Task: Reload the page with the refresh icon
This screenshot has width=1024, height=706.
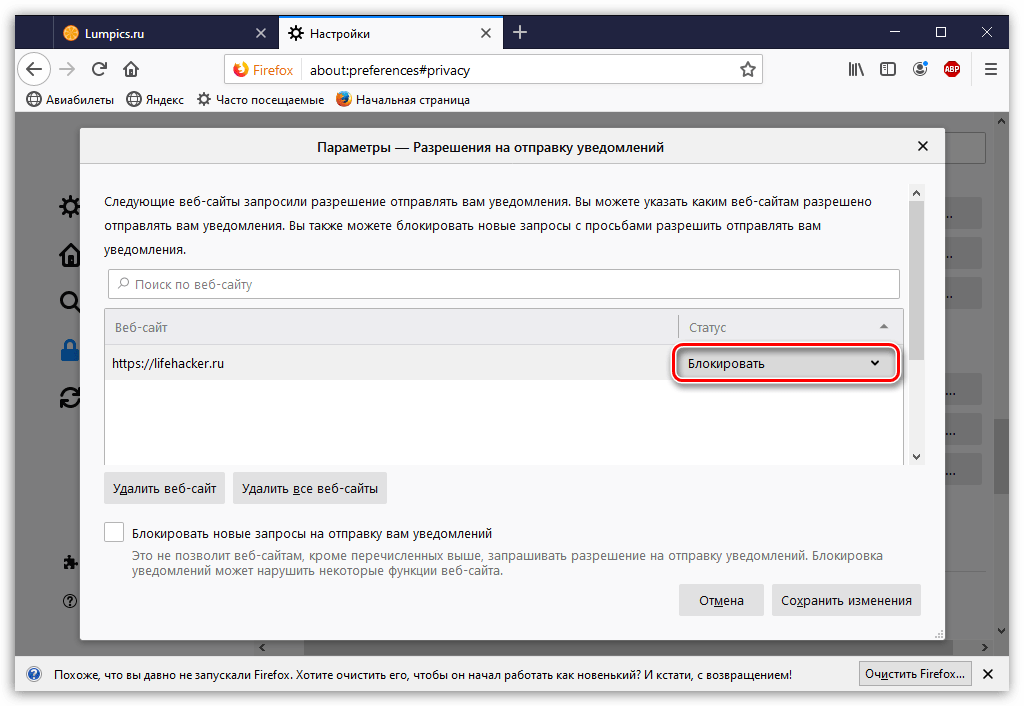Action: click(99, 69)
